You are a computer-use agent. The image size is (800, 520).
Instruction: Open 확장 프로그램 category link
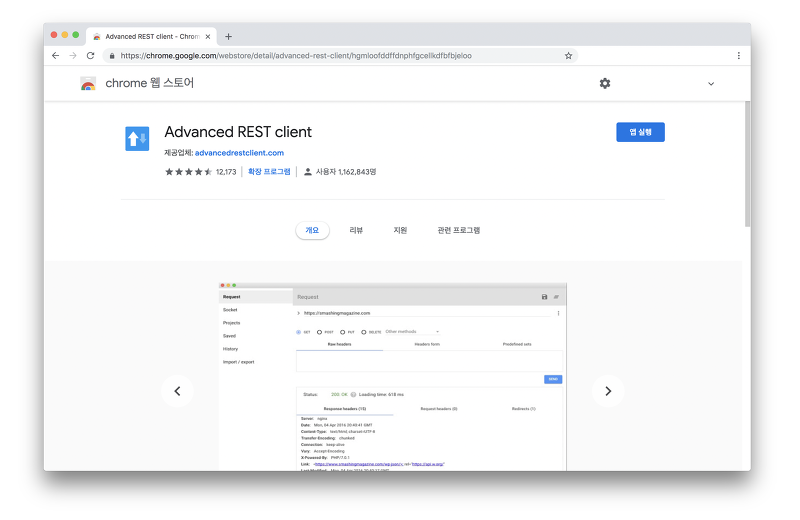(x=269, y=171)
